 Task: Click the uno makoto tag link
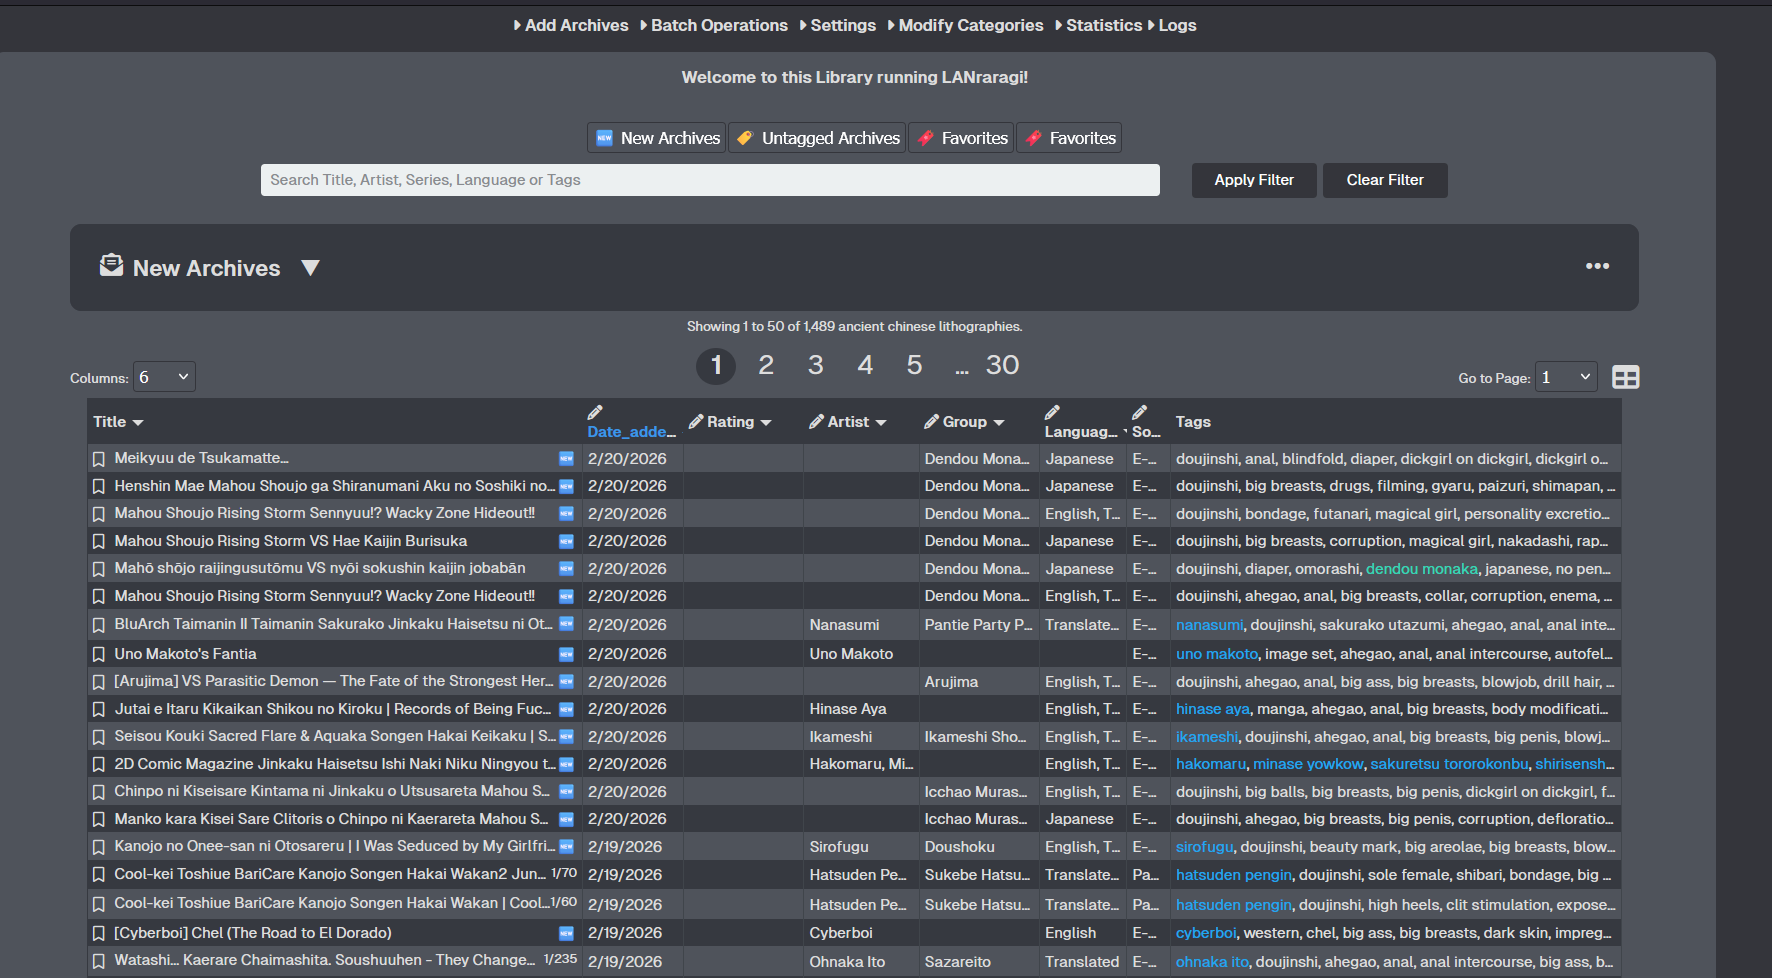(1217, 654)
